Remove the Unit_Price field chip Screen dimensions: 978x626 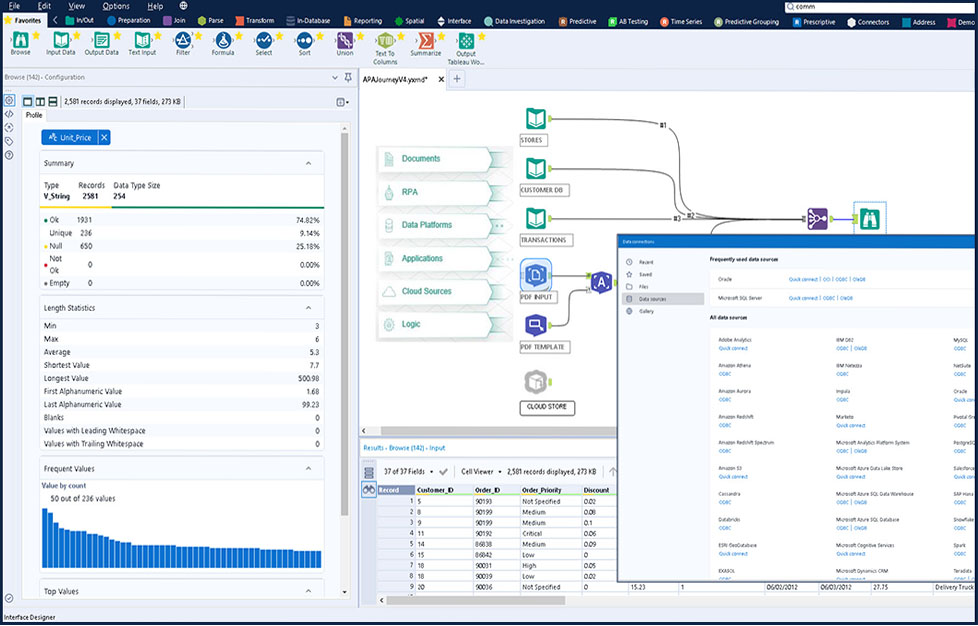coord(104,138)
